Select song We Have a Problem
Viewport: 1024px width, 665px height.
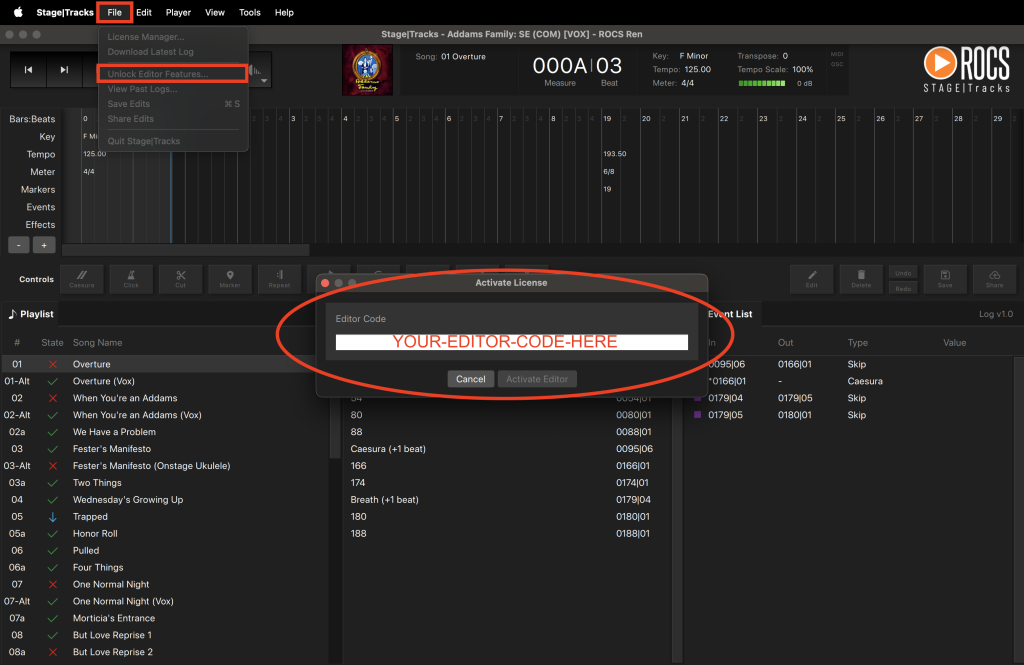(x=167, y=432)
